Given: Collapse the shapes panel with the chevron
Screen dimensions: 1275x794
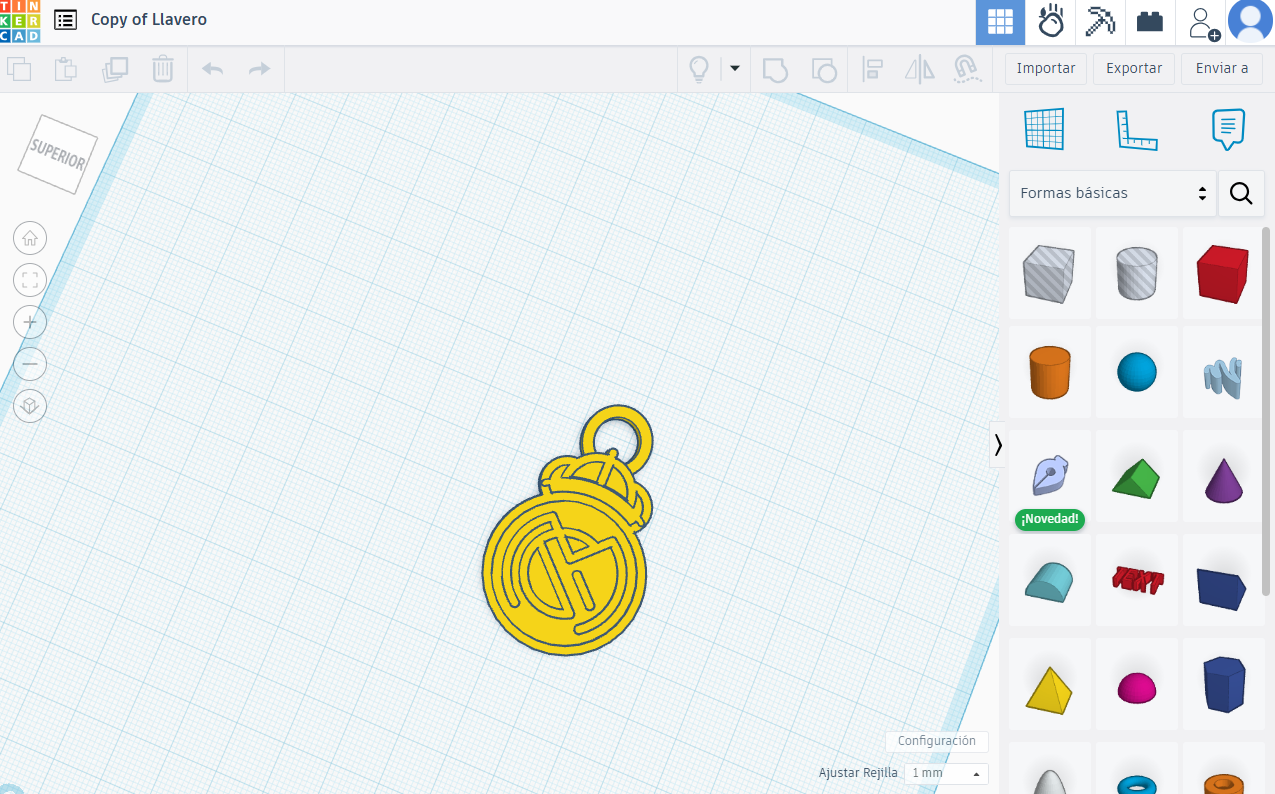Looking at the screenshot, I should coord(997,445).
